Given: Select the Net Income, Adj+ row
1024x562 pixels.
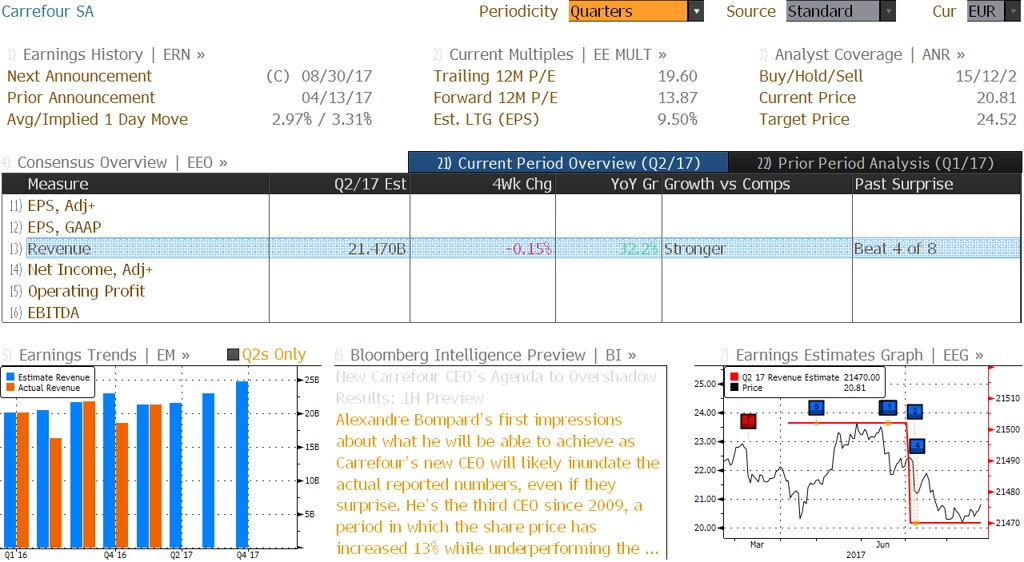Looking at the screenshot, I should (x=511, y=270).
